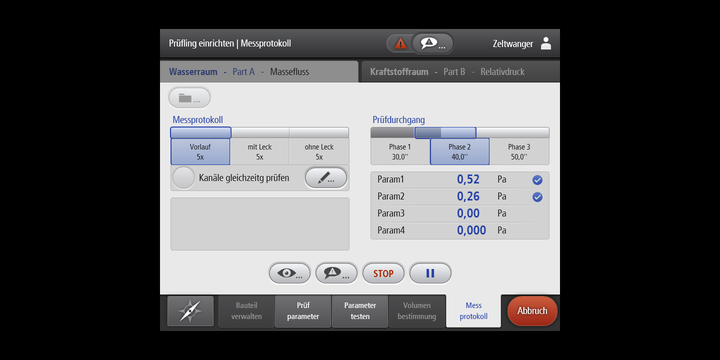Open the folder browse button

click(x=189, y=98)
